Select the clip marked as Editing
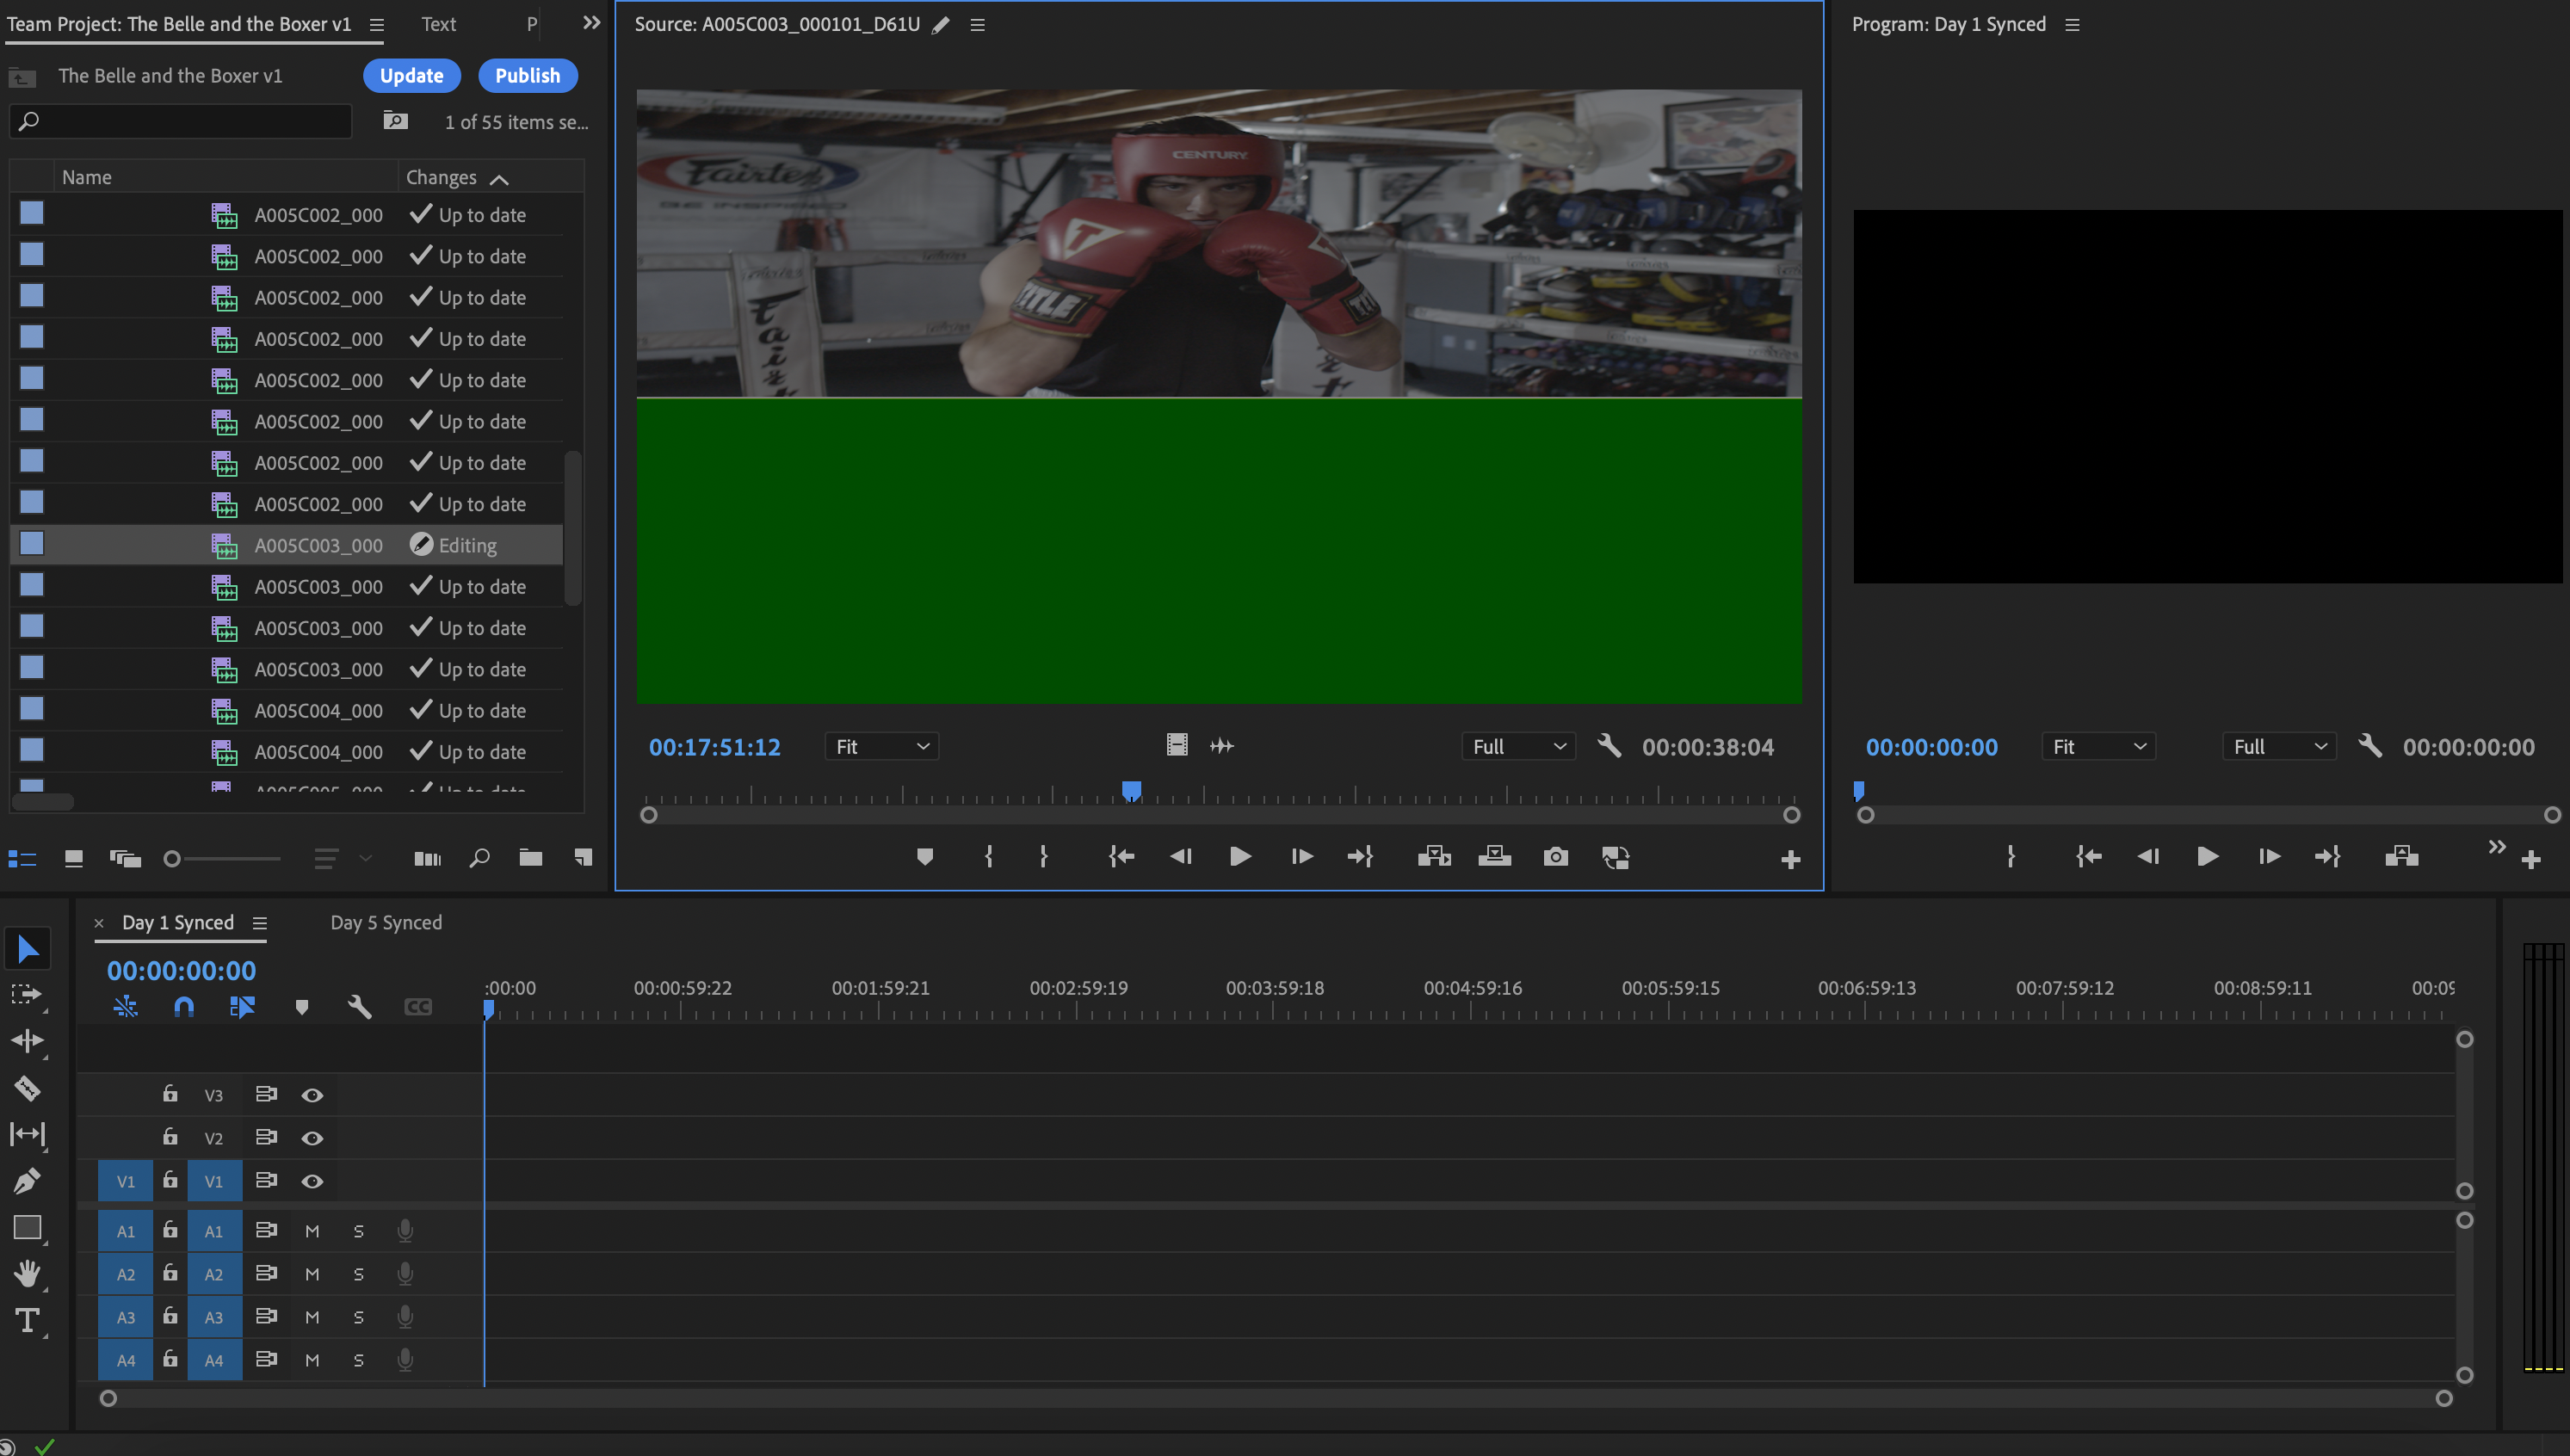This screenshot has height=1456, width=2570. pos(318,545)
